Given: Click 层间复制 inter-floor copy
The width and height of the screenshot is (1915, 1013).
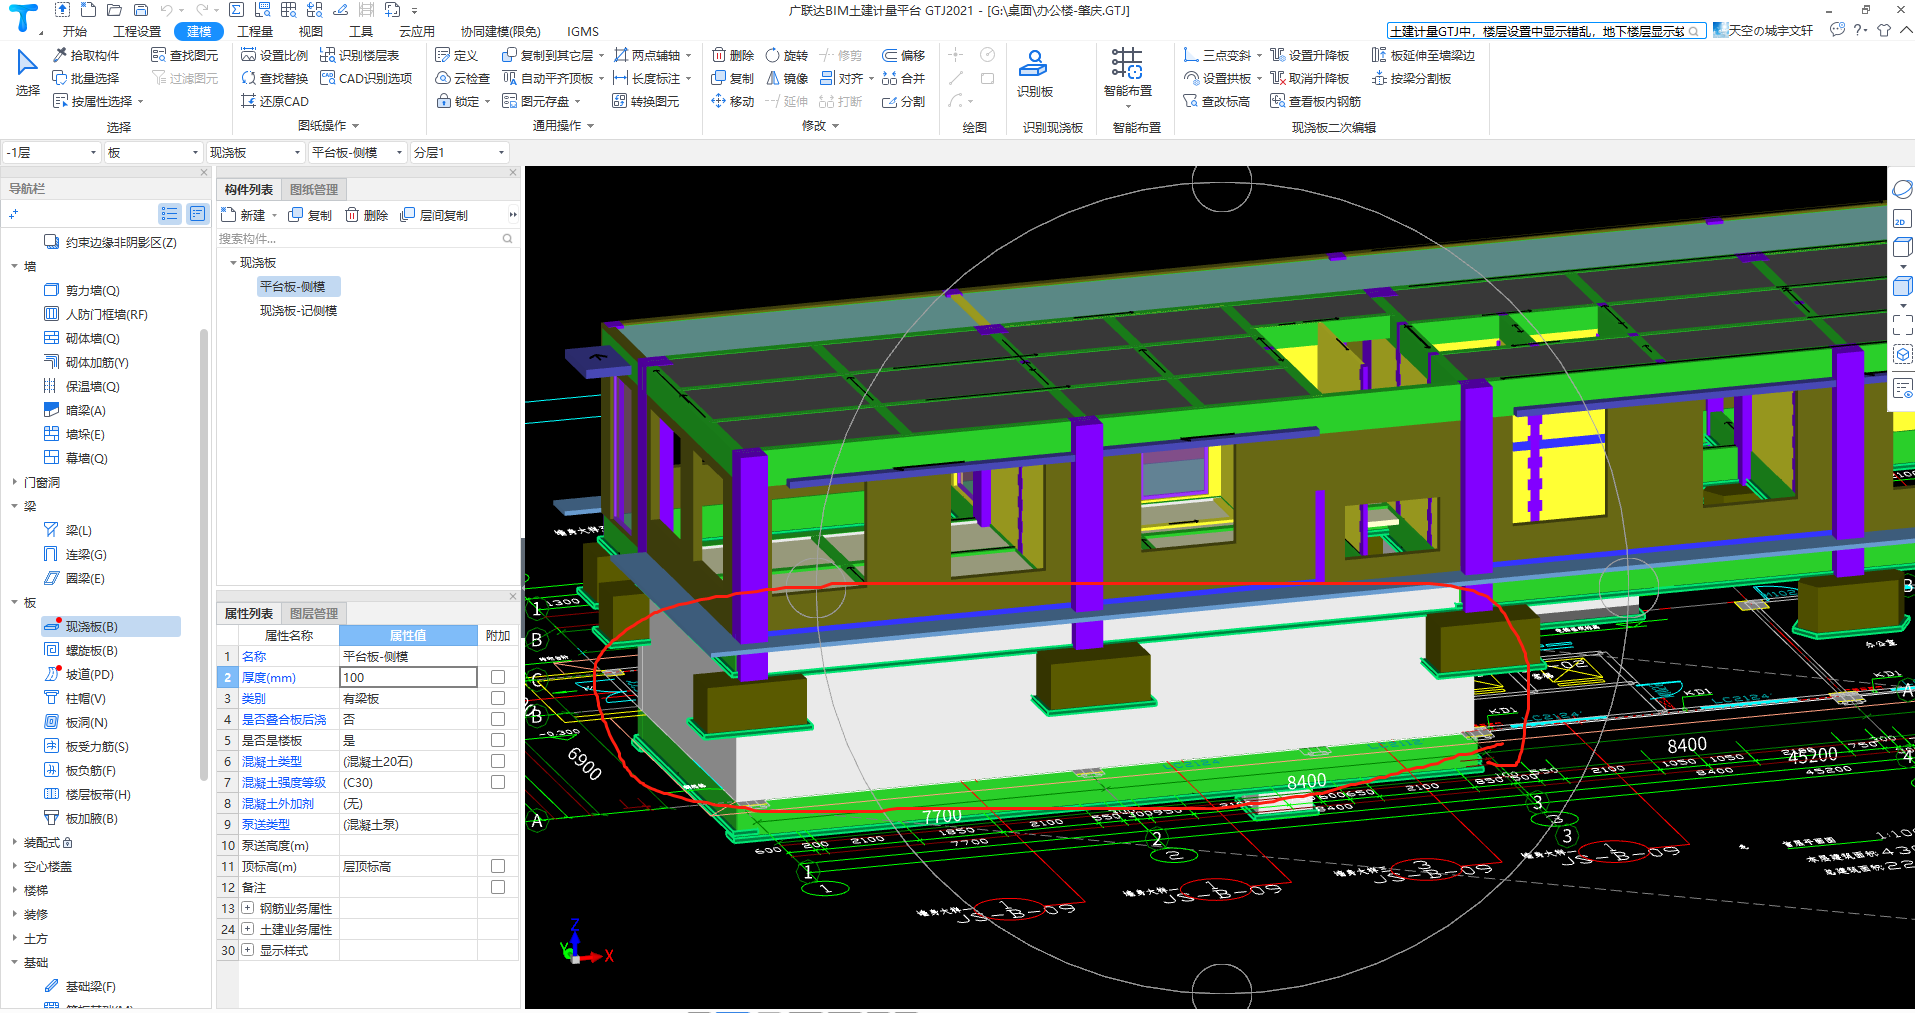Looking at the screenshot, I should click(x=434, y=215).
